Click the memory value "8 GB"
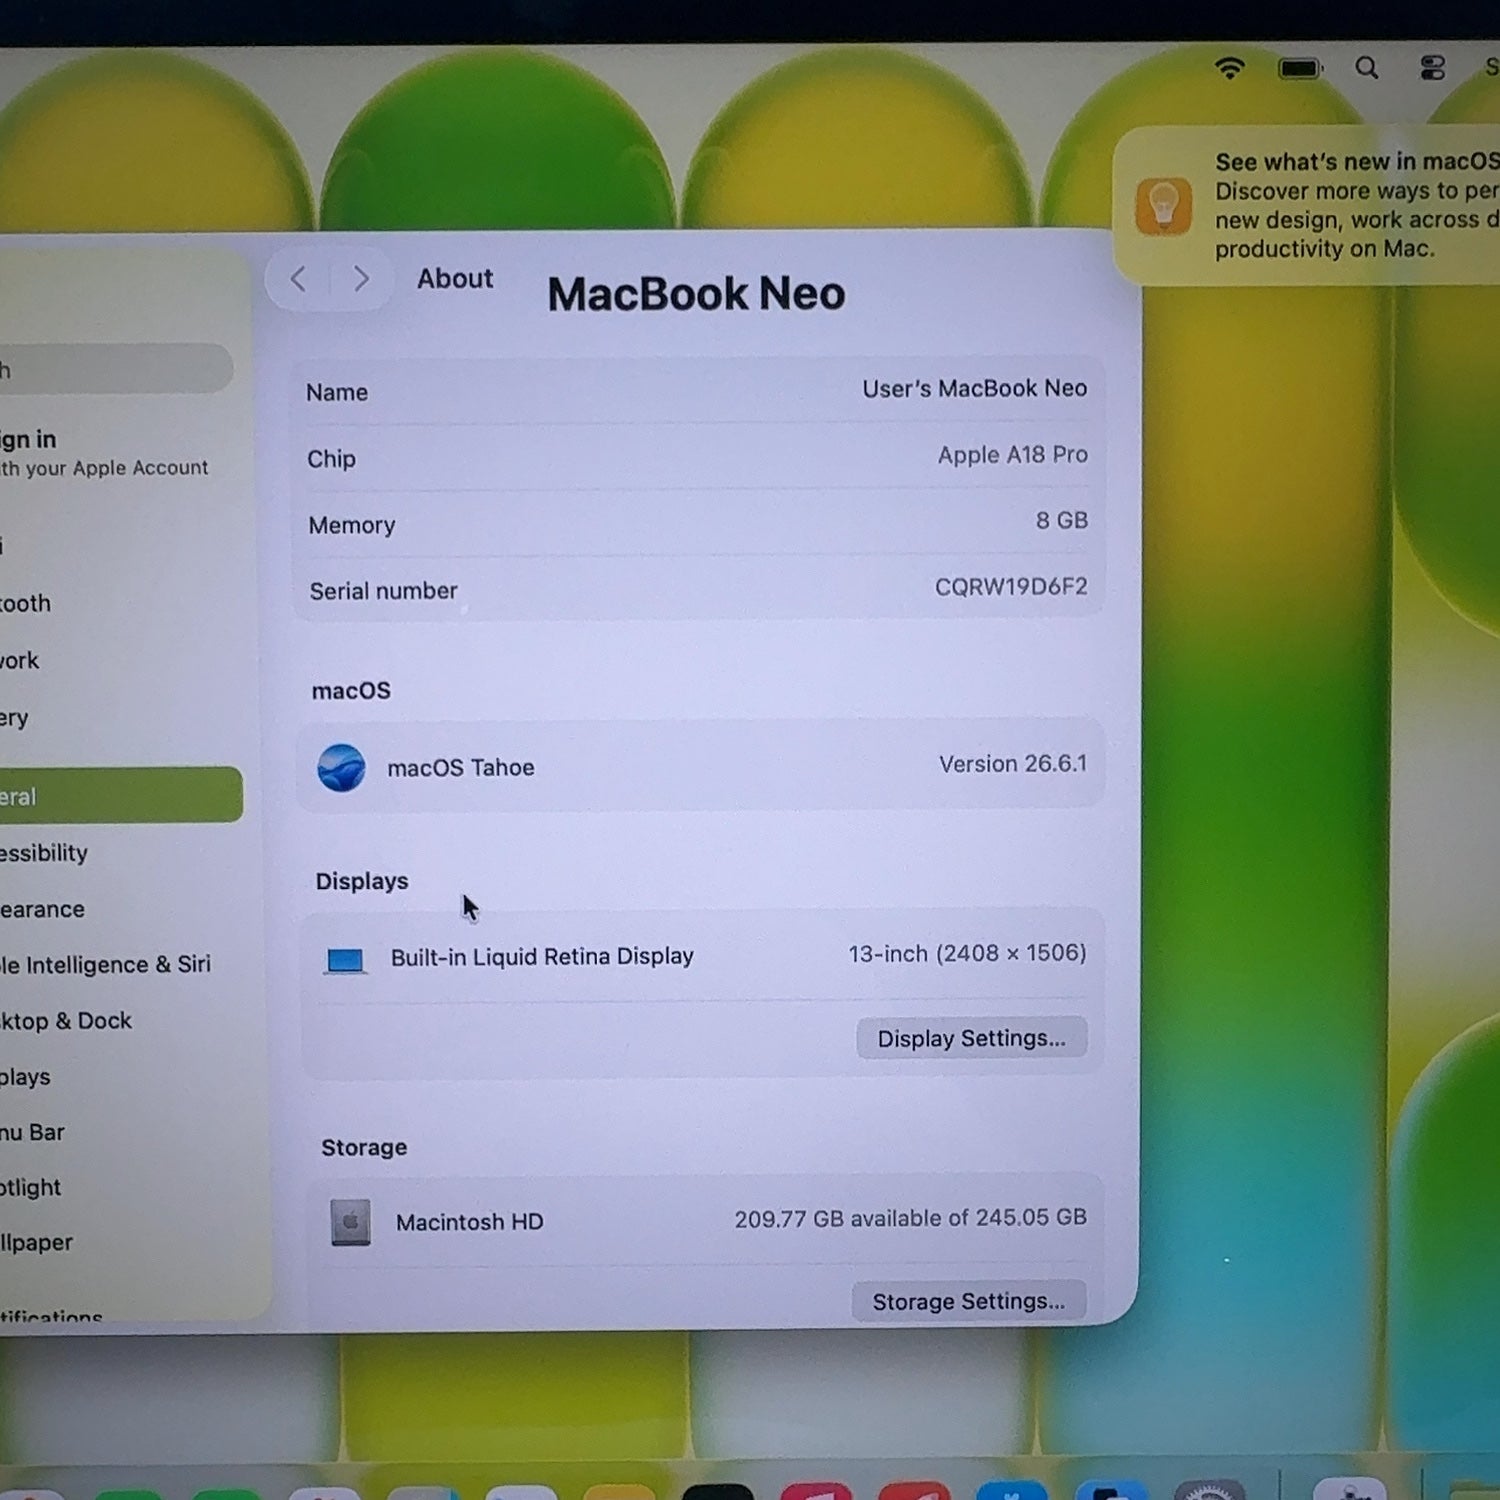This screenshot has width=1500, height=1500. [1062, 520]
